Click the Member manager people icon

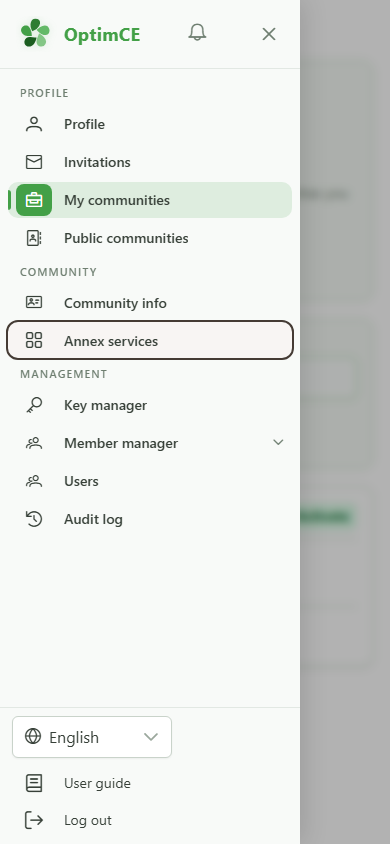[x=34, y=443]
